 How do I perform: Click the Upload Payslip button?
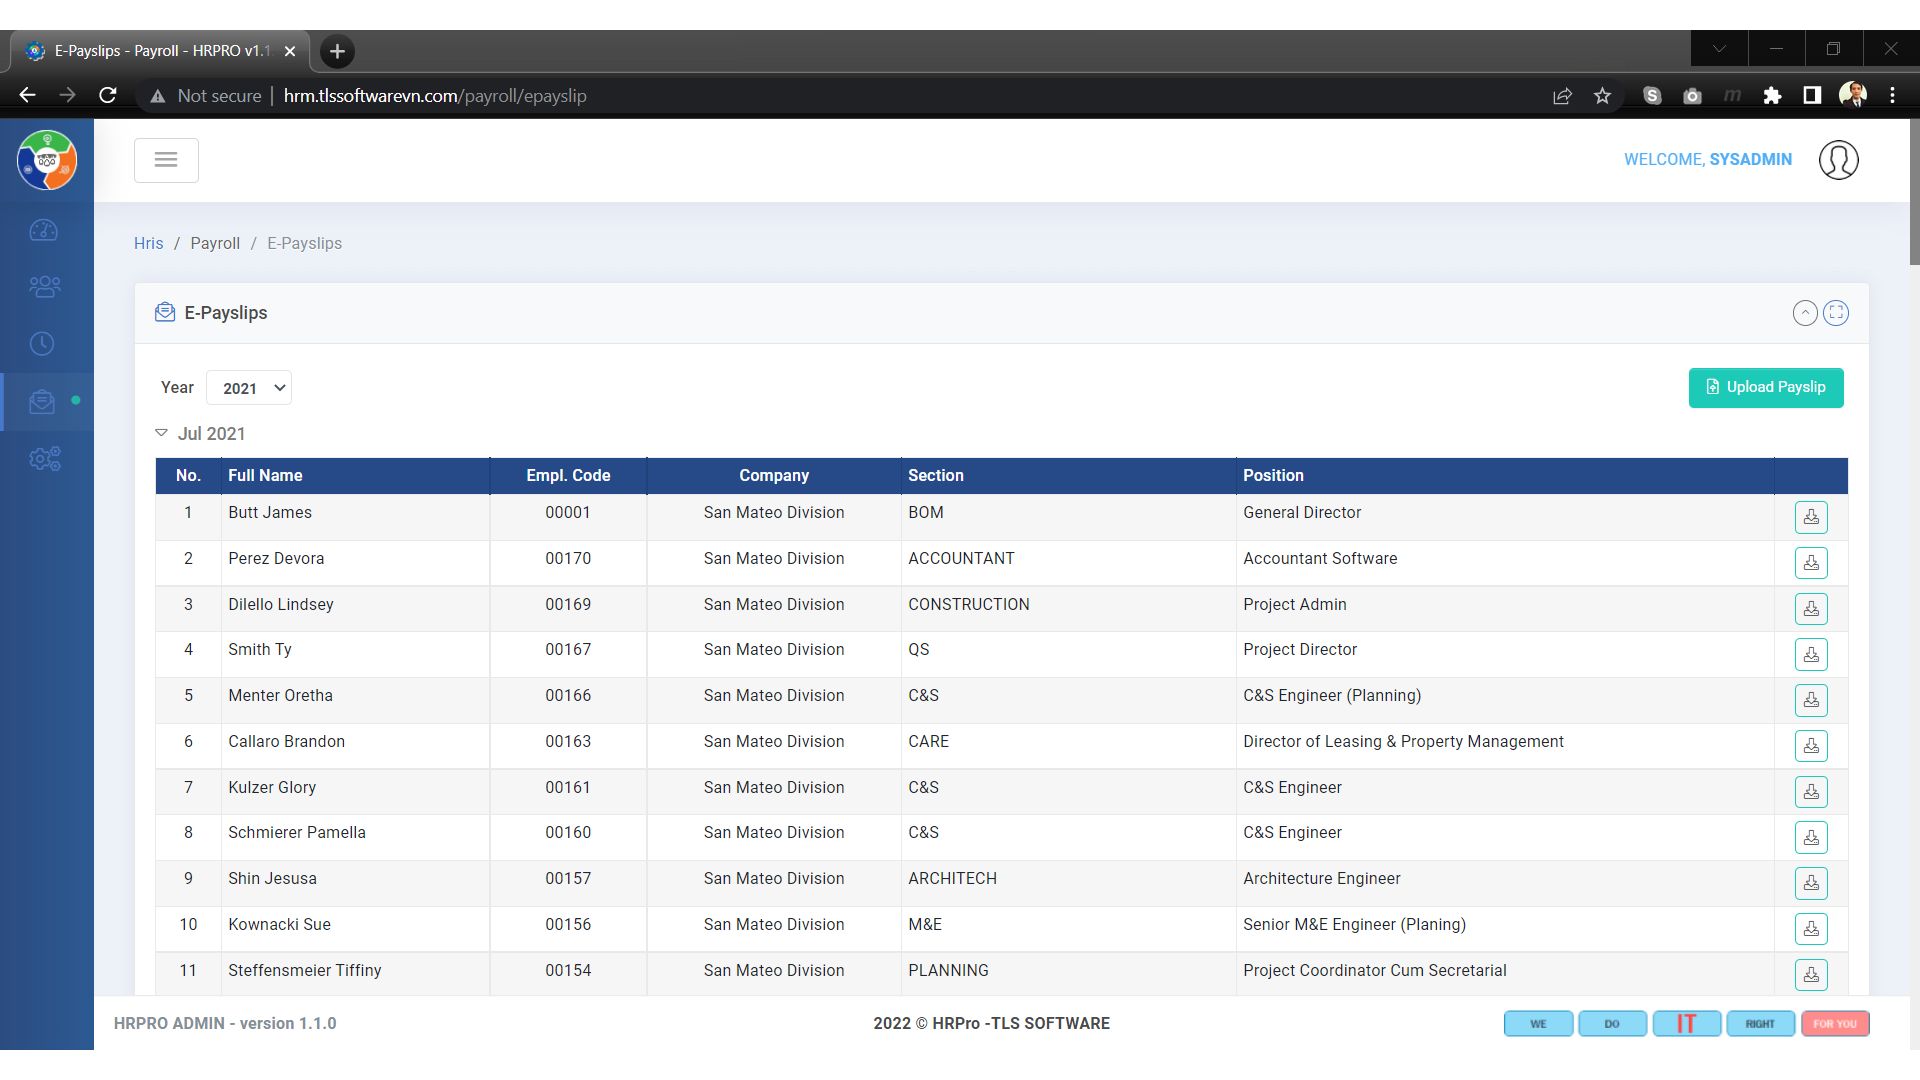point(1765,388)
